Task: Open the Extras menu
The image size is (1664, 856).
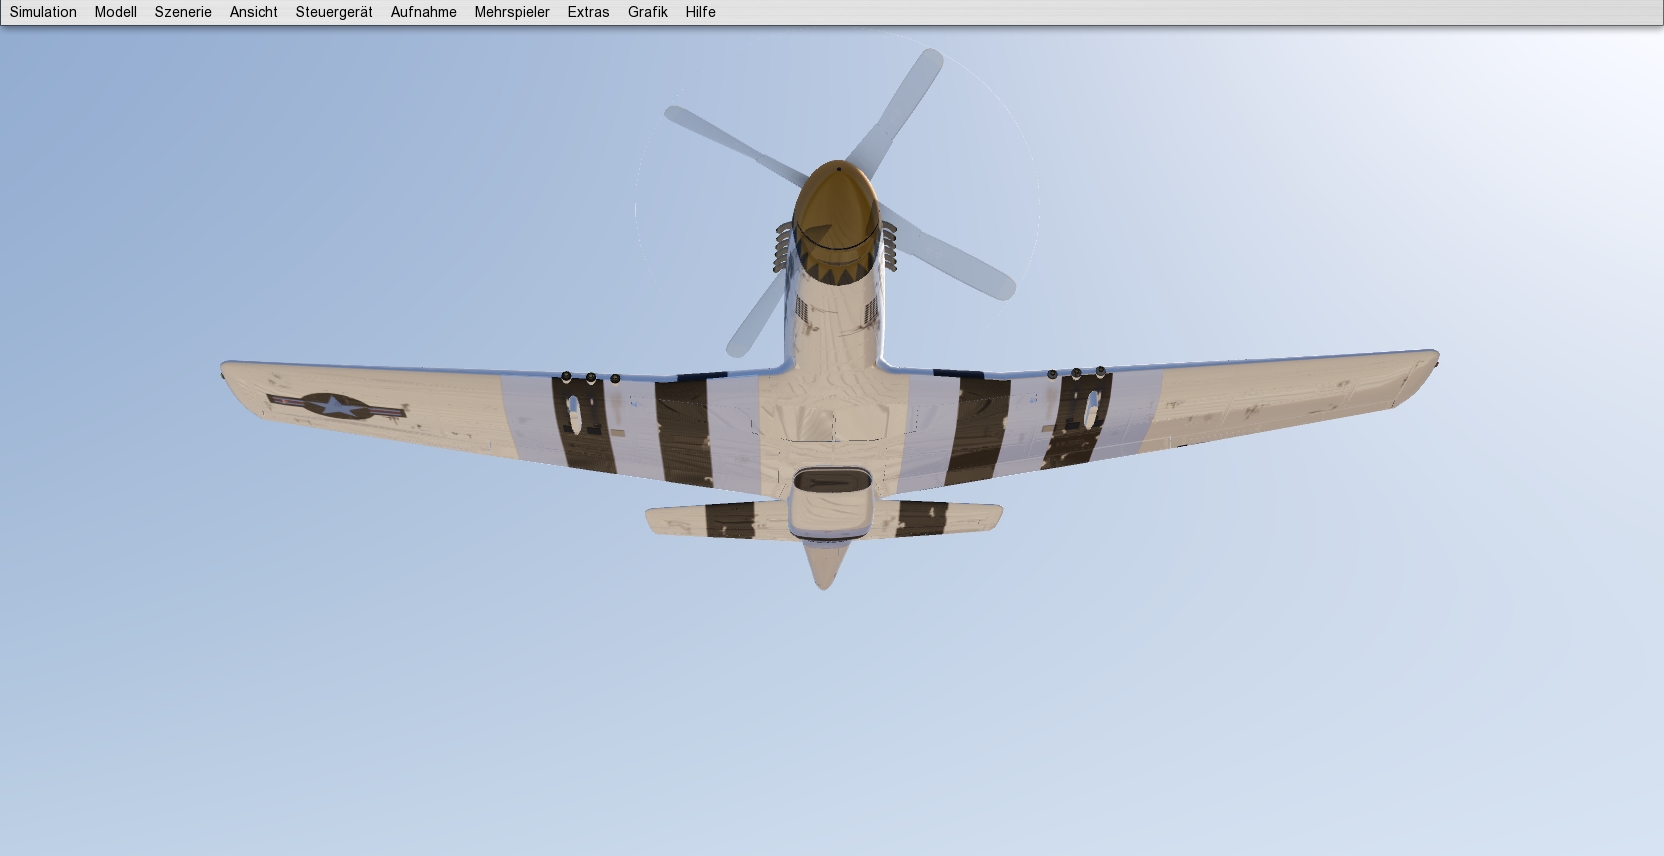Action: (588, 12)
